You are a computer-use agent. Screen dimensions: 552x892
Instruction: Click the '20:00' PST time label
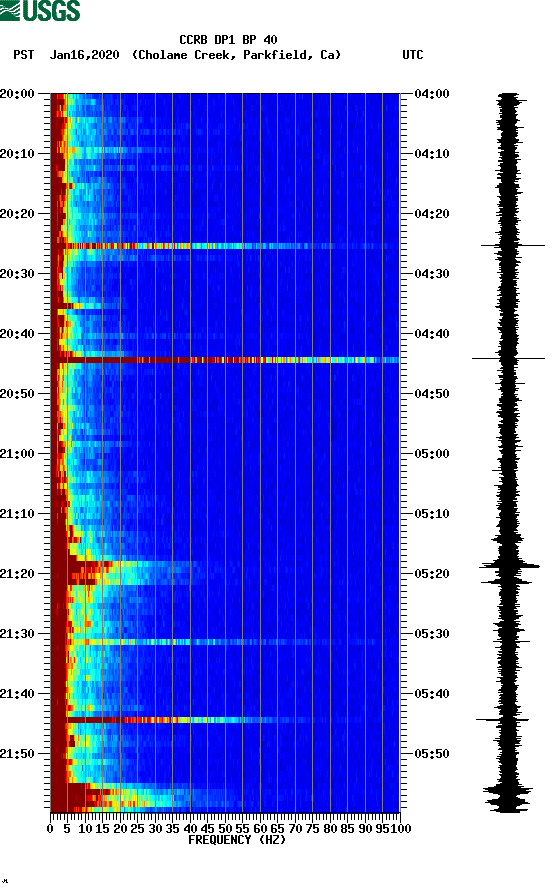click(17, 94)
